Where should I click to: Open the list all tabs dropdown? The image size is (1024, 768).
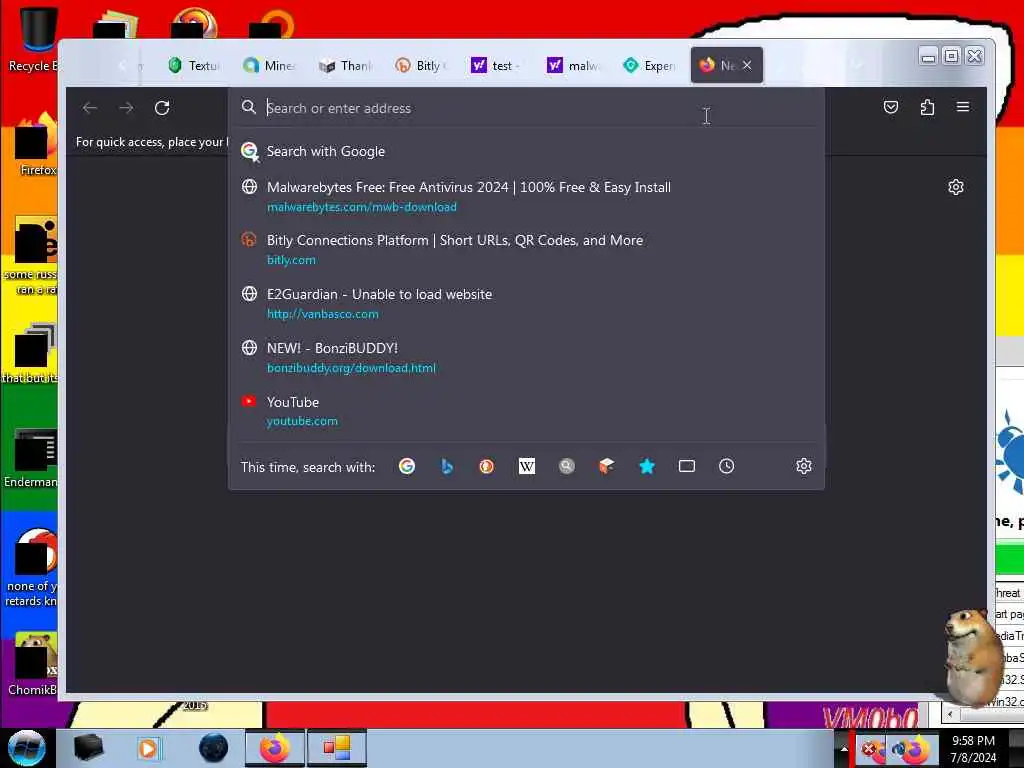point(857,65)
